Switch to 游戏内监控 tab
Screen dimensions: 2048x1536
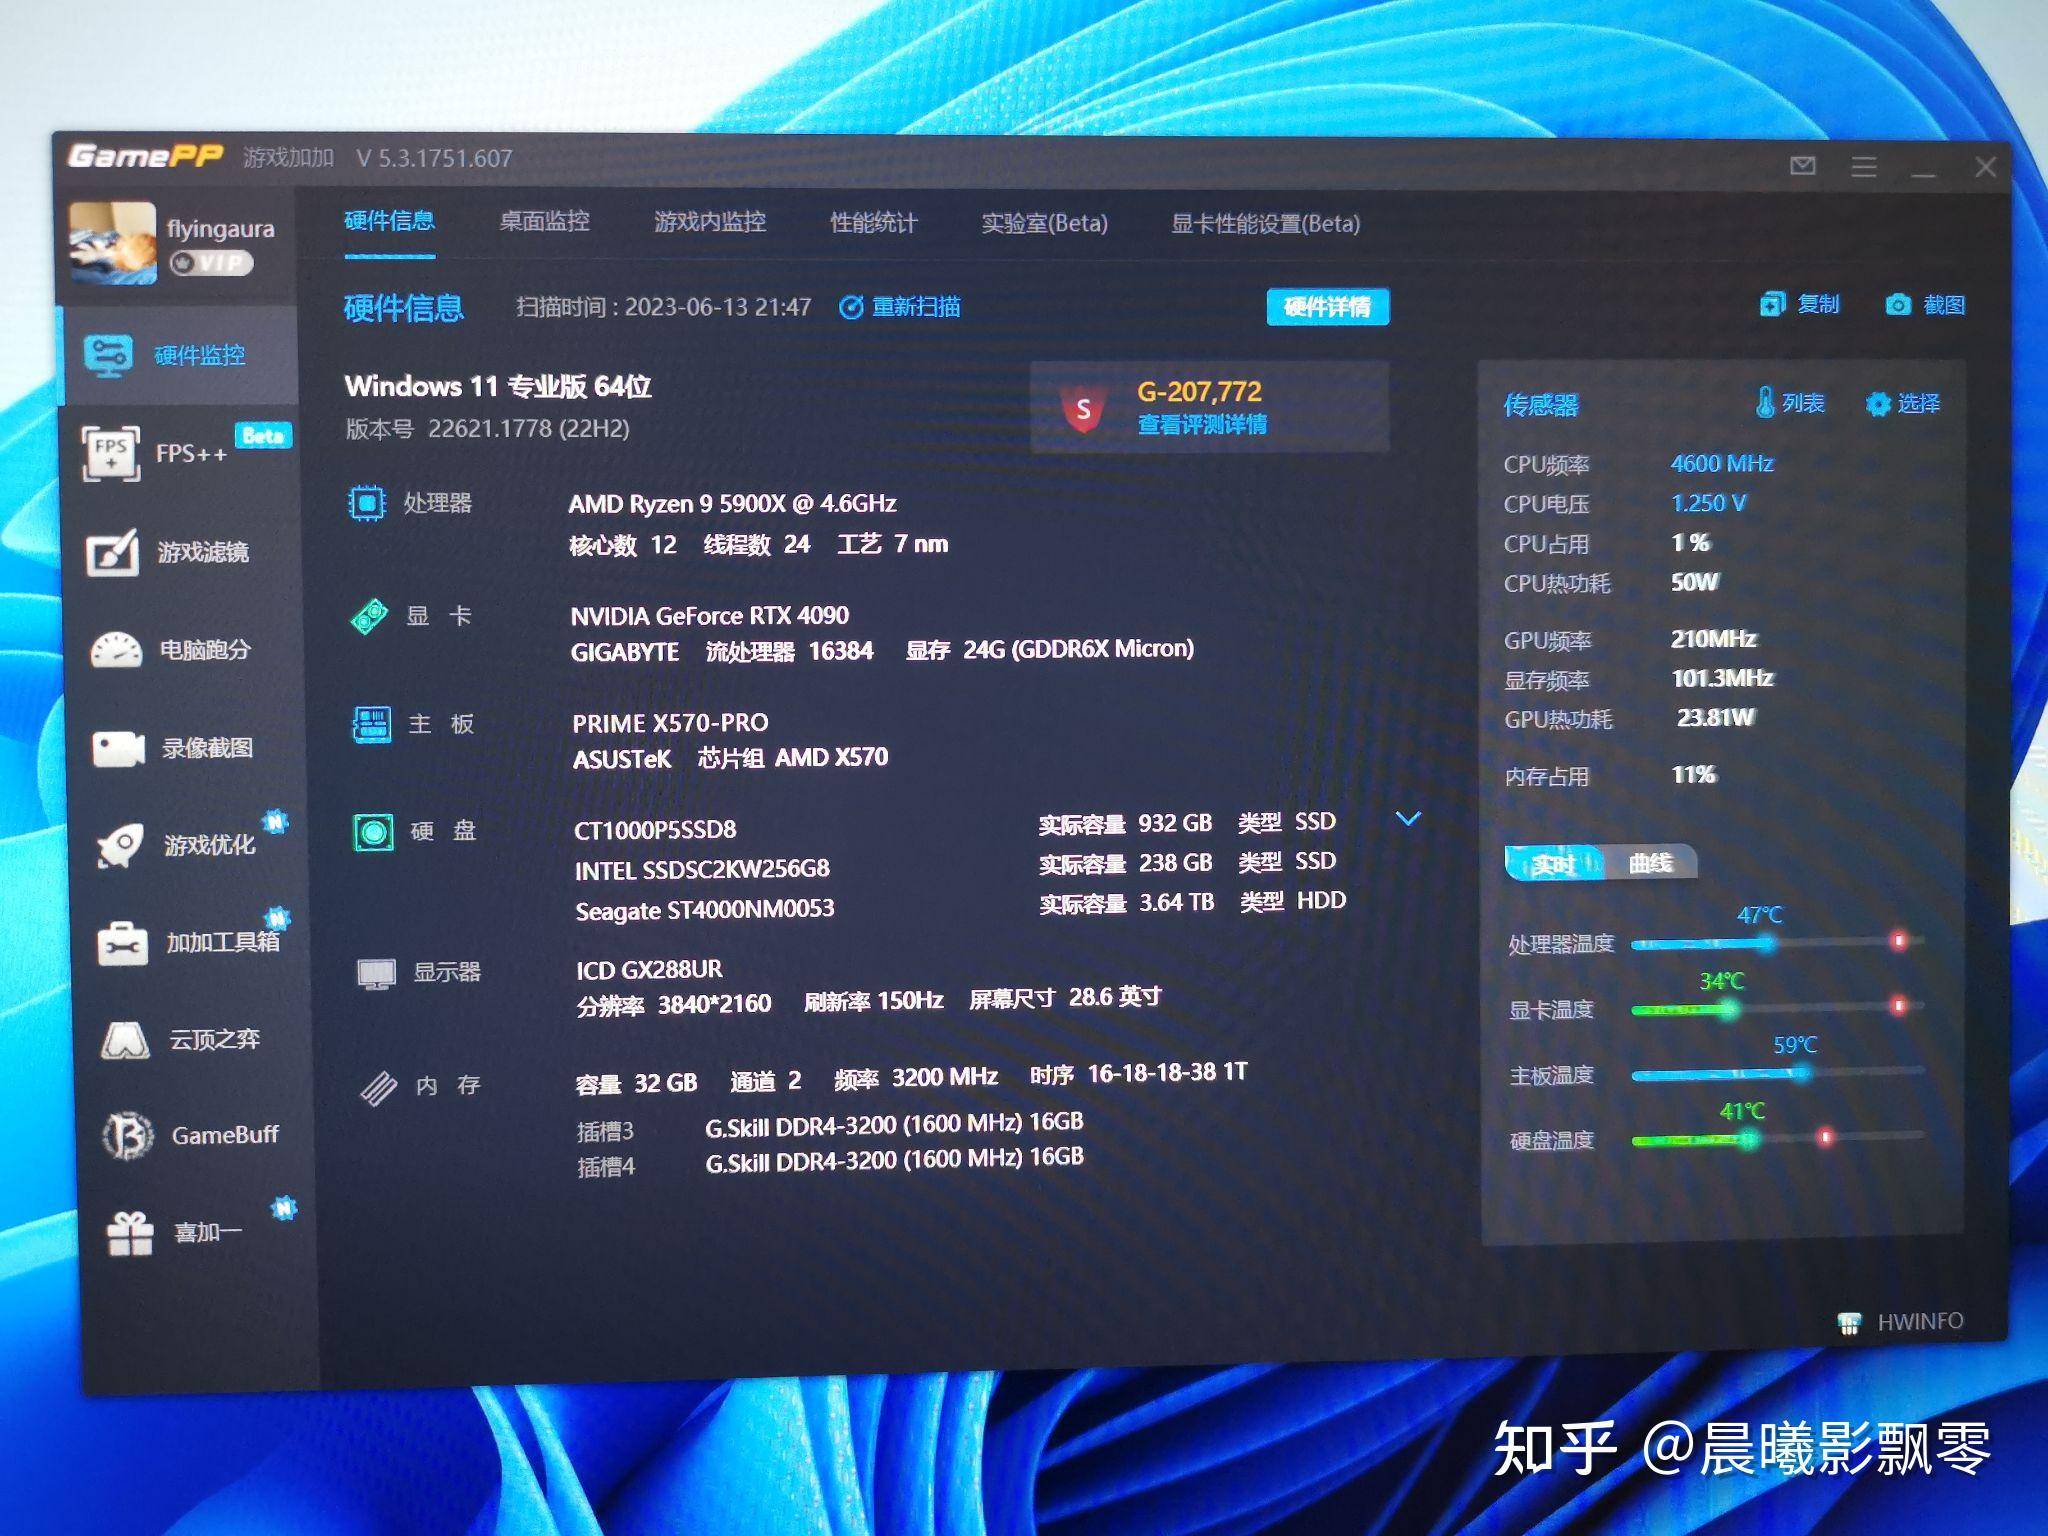(710, 222)
